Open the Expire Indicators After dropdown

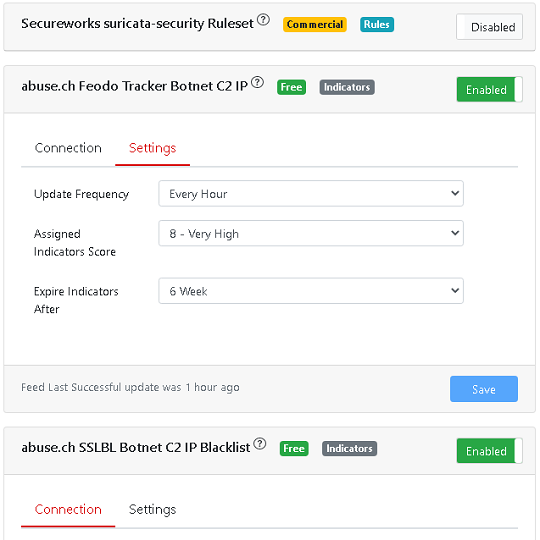tap(311, 291)
